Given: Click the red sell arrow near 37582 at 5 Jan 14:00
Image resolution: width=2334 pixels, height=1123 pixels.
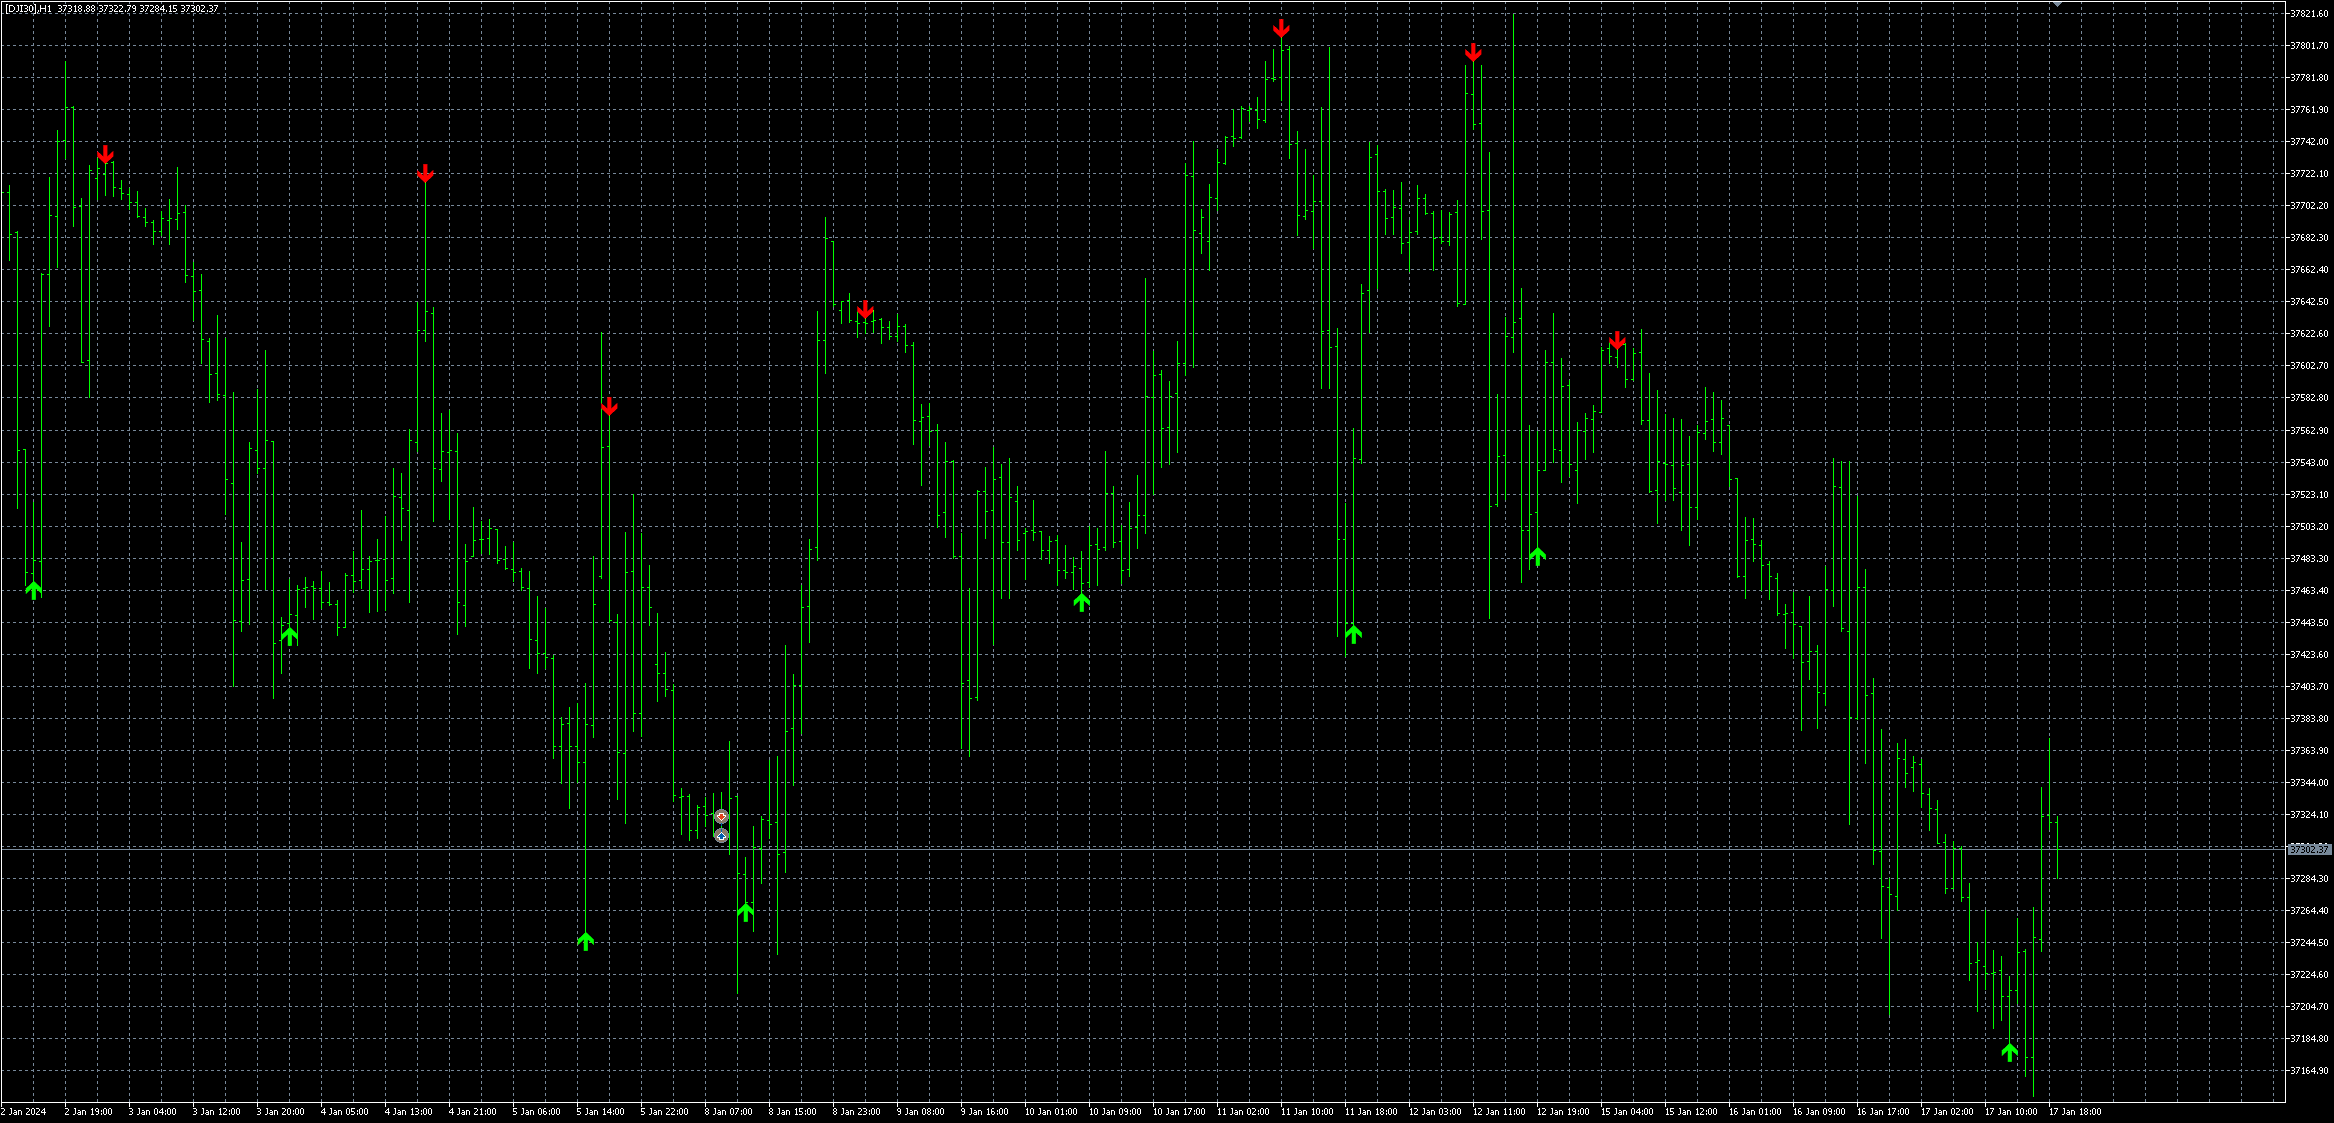Looking at the screenshot, I should point(610,407).
